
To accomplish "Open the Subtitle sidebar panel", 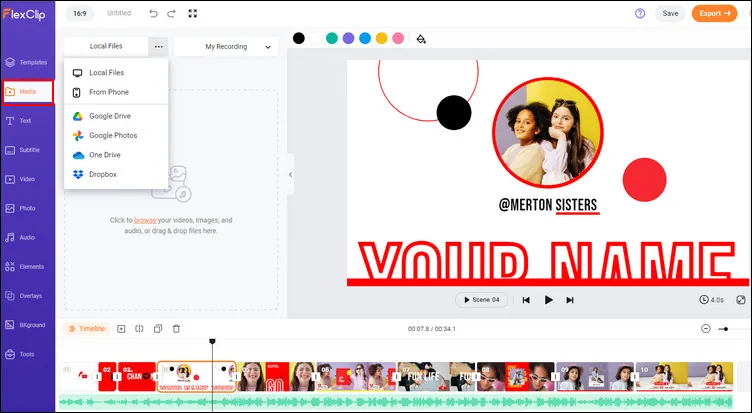I will point(23,150).
